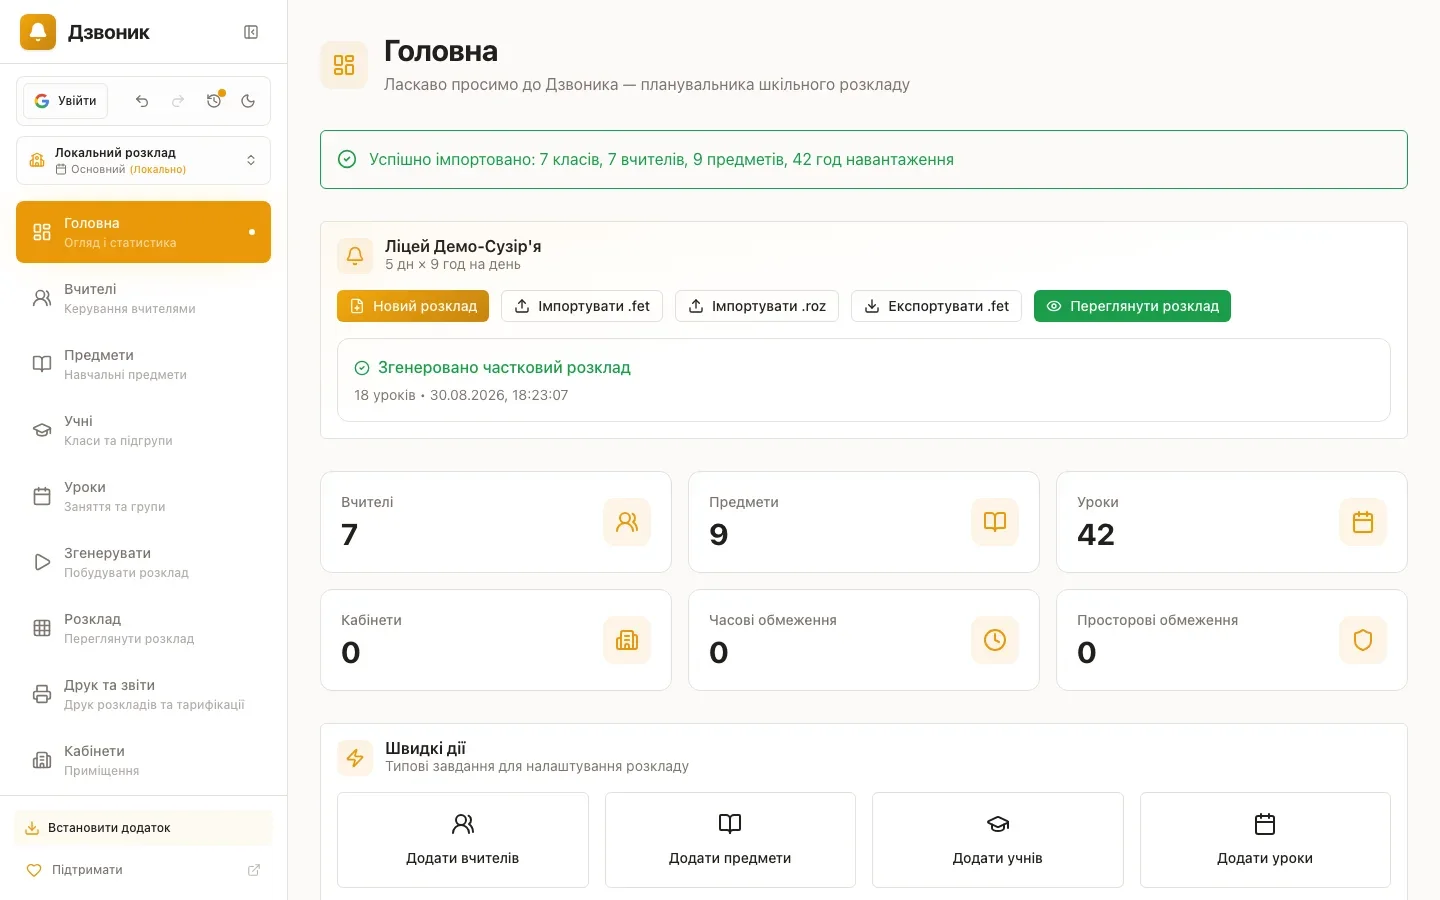Click the Учні graduation cap icon in the sidebar
Image resolution: width=1440 pixels, height=900 pixels.
[42, 430]
